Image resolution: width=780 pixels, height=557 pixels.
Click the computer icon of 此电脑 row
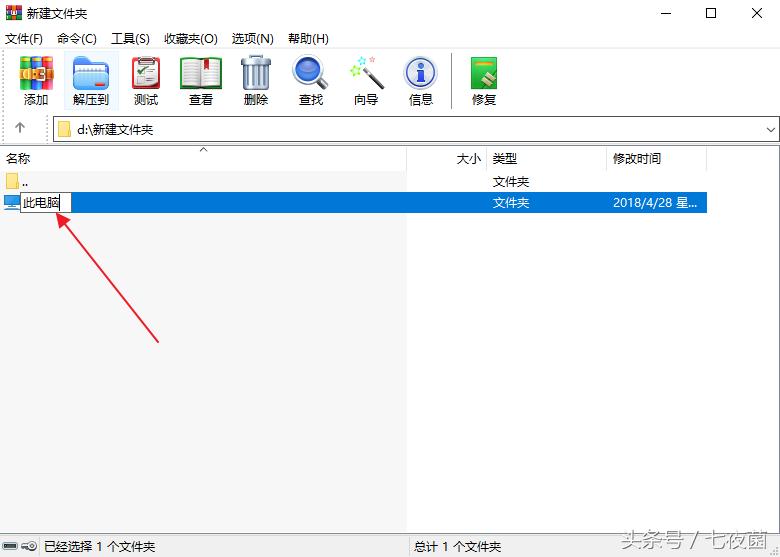(x=11, y=202)
